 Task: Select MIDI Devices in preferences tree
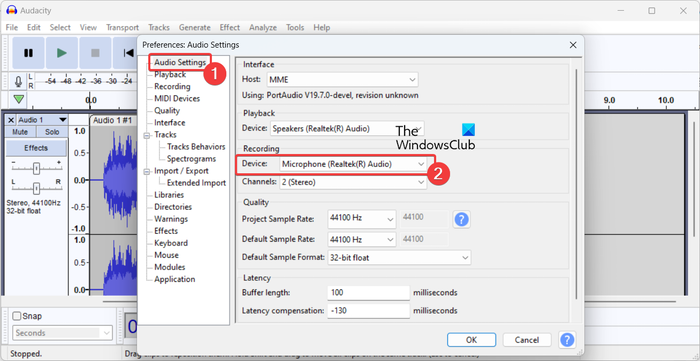pyautogui.click(x=177, y=99)
